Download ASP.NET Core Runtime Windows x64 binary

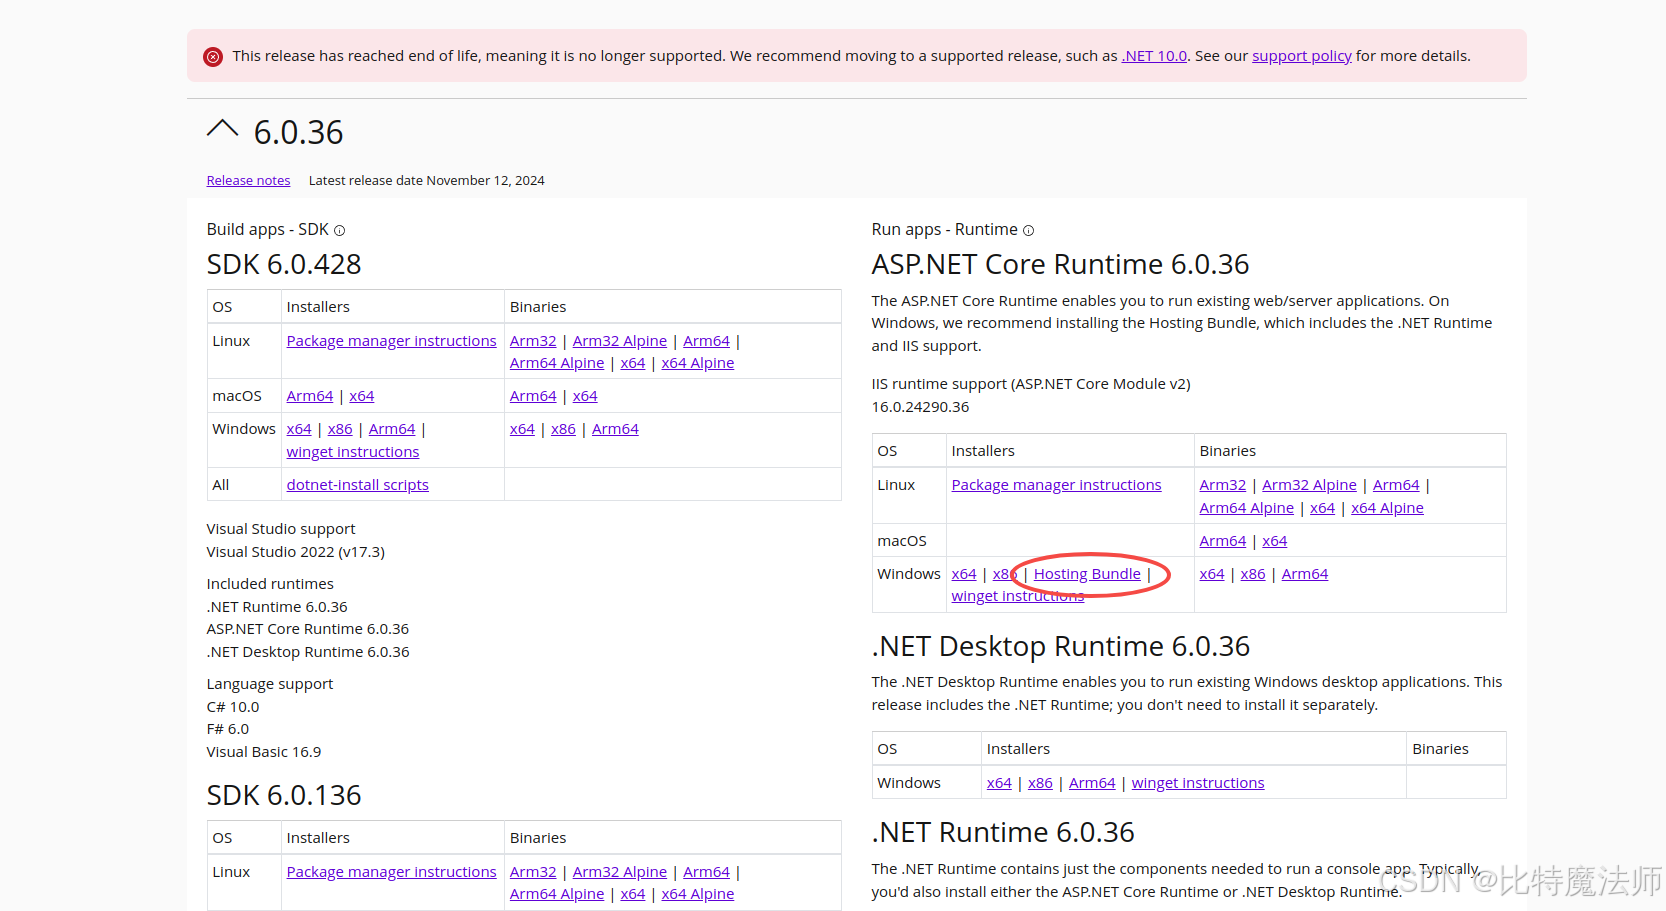(1212, 574)
